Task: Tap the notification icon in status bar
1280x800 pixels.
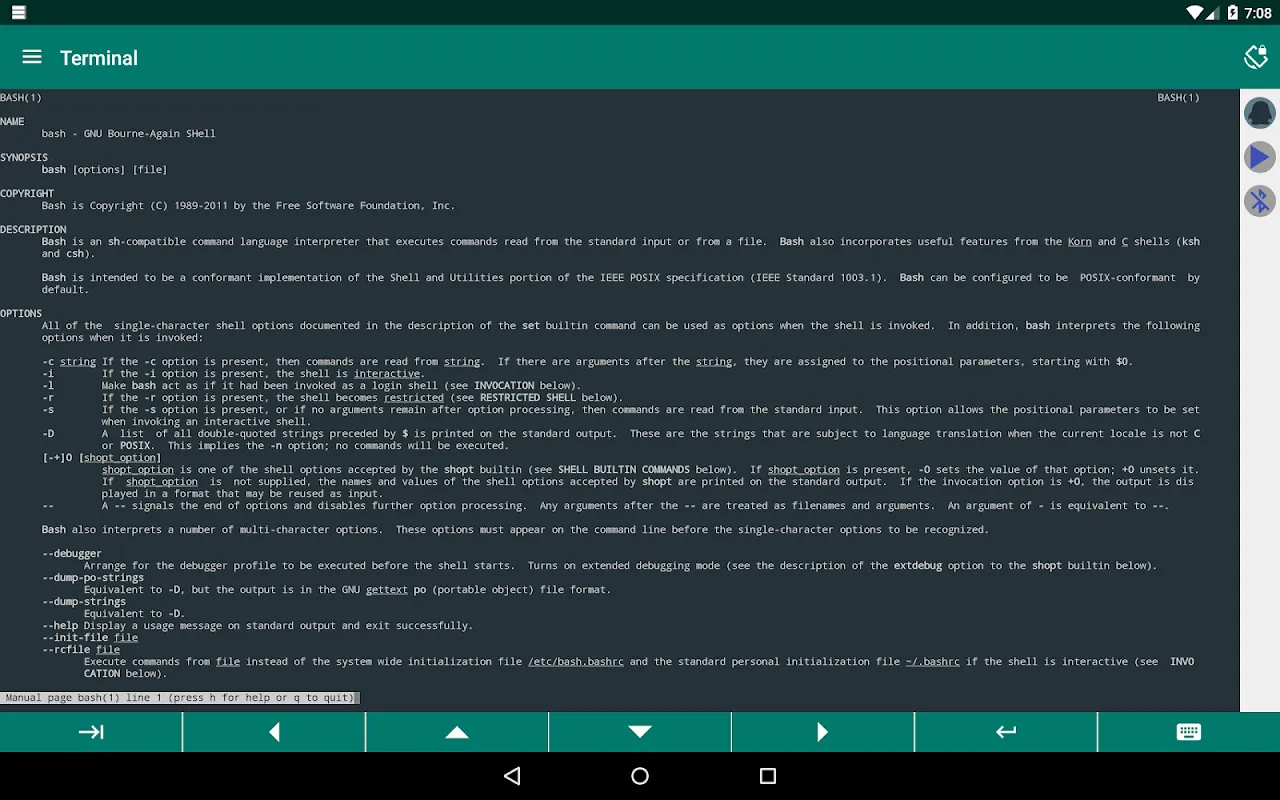Action: [18, 13]
